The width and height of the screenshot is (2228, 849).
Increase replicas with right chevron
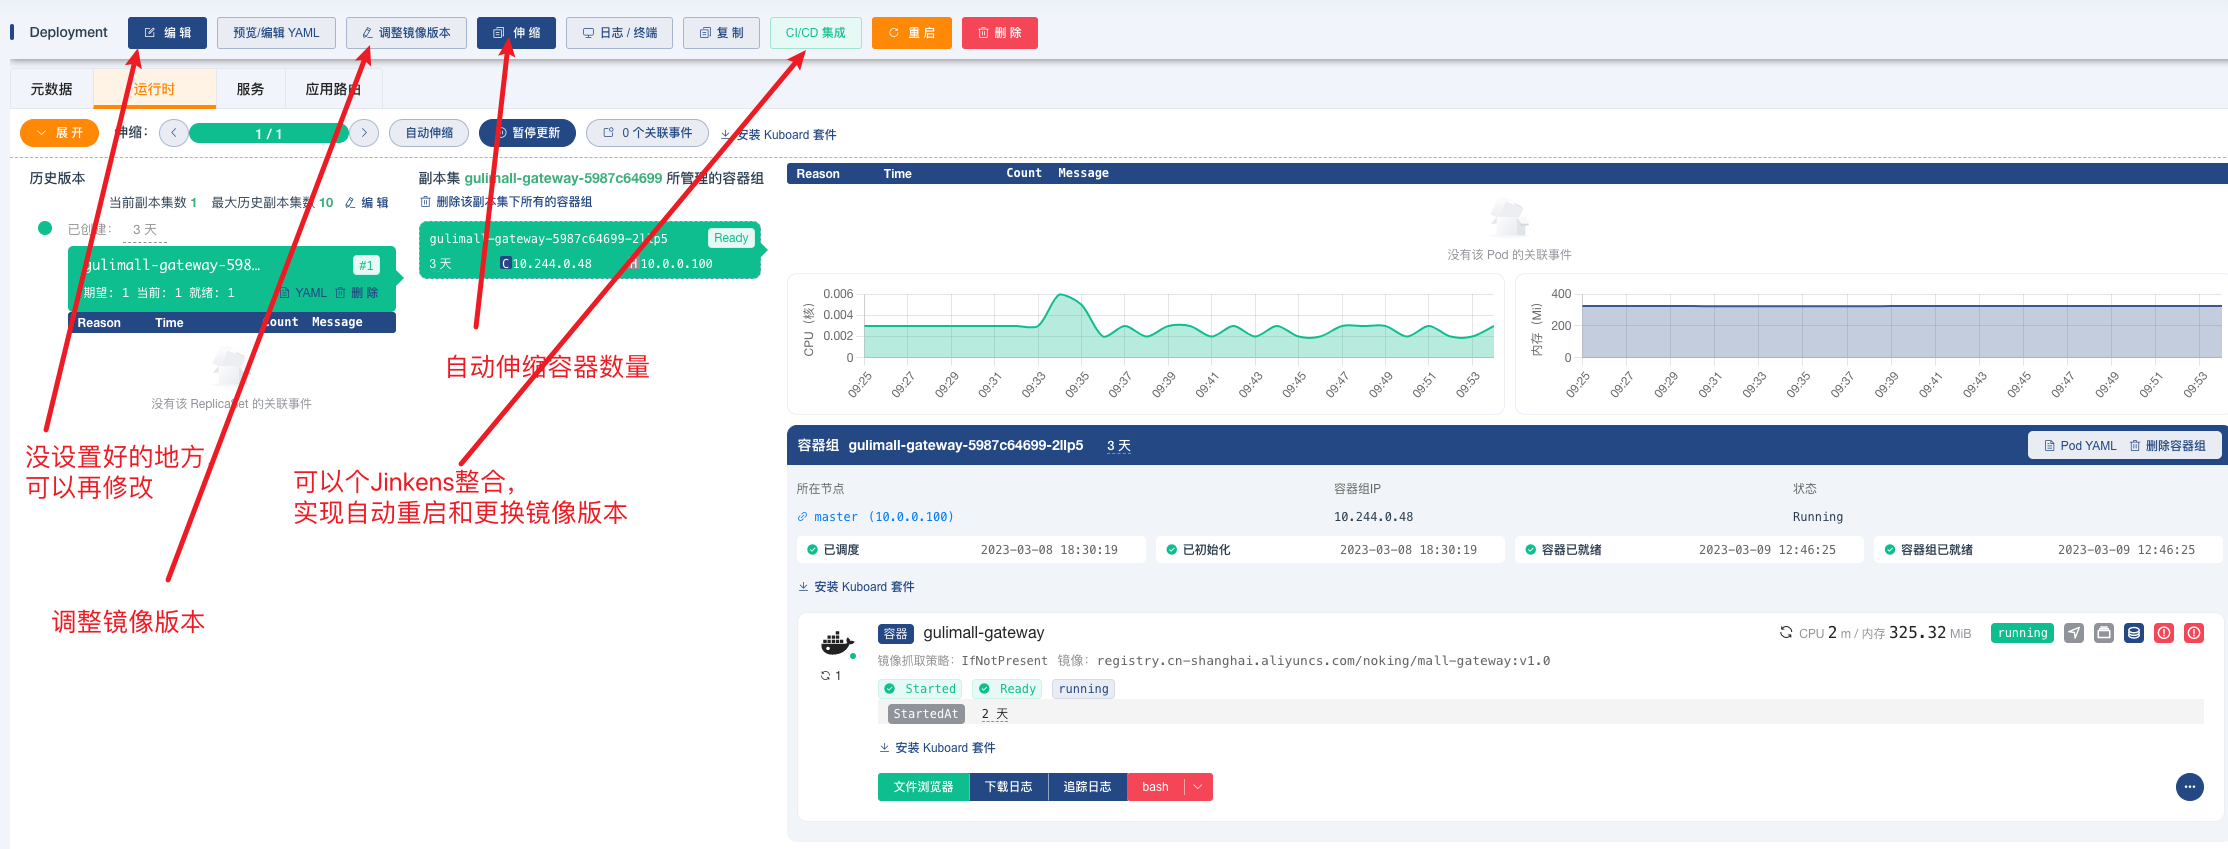(364, 133)
